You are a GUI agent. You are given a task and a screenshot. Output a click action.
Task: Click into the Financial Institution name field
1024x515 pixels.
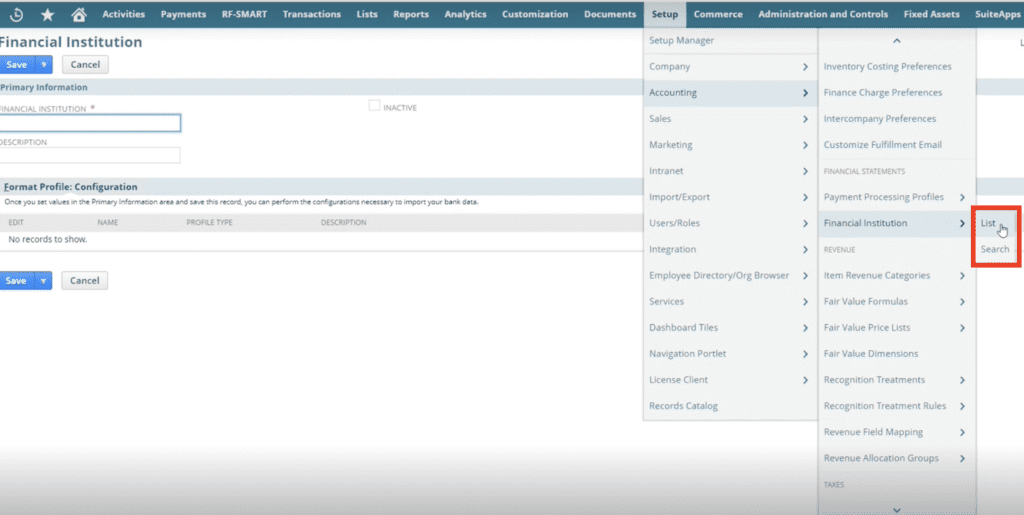coord(90,123)
